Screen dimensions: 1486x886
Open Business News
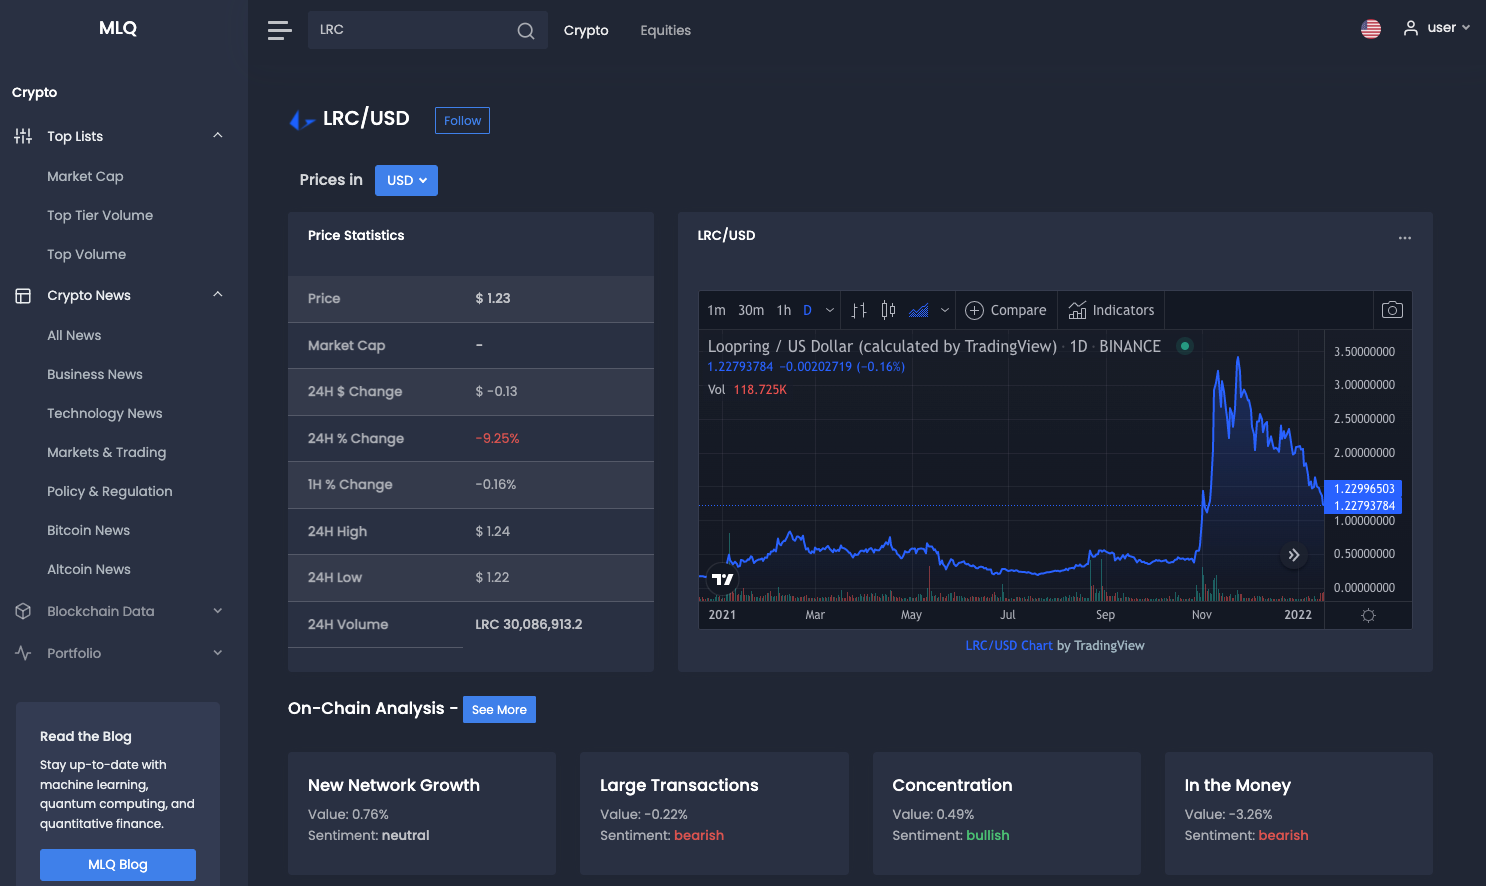click(x=95, y=374)
